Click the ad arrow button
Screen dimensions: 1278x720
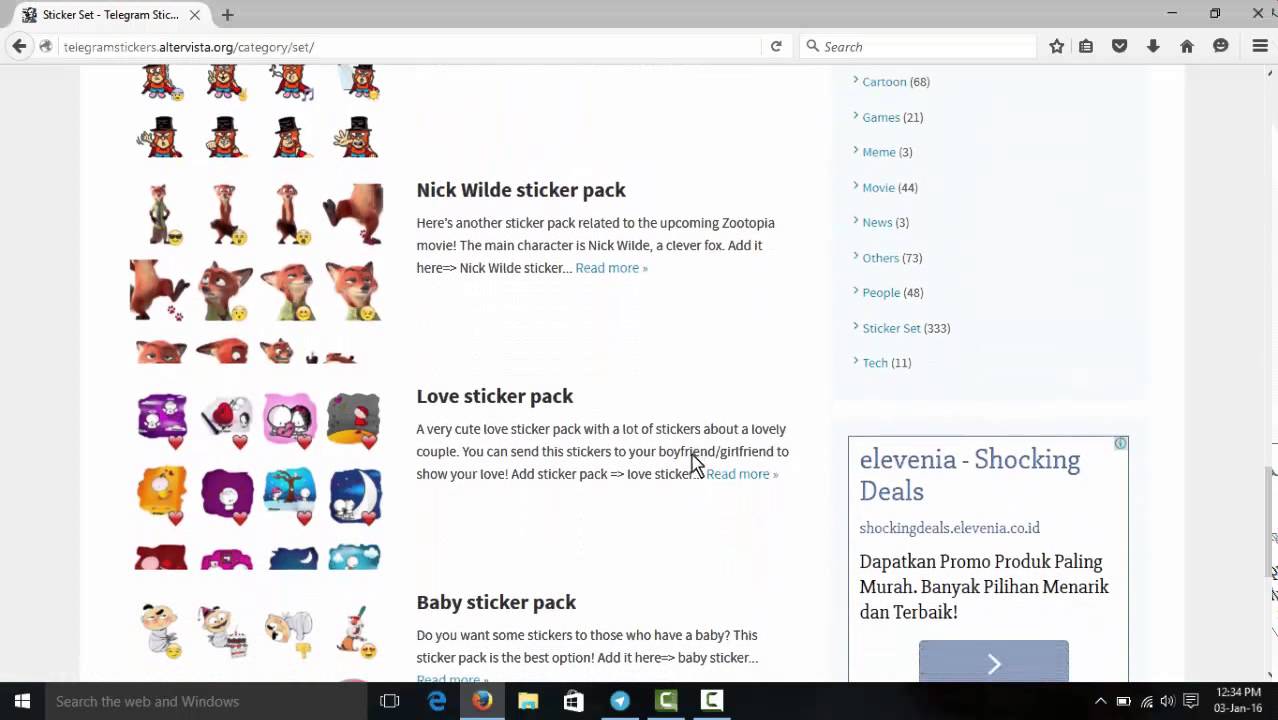993,662
